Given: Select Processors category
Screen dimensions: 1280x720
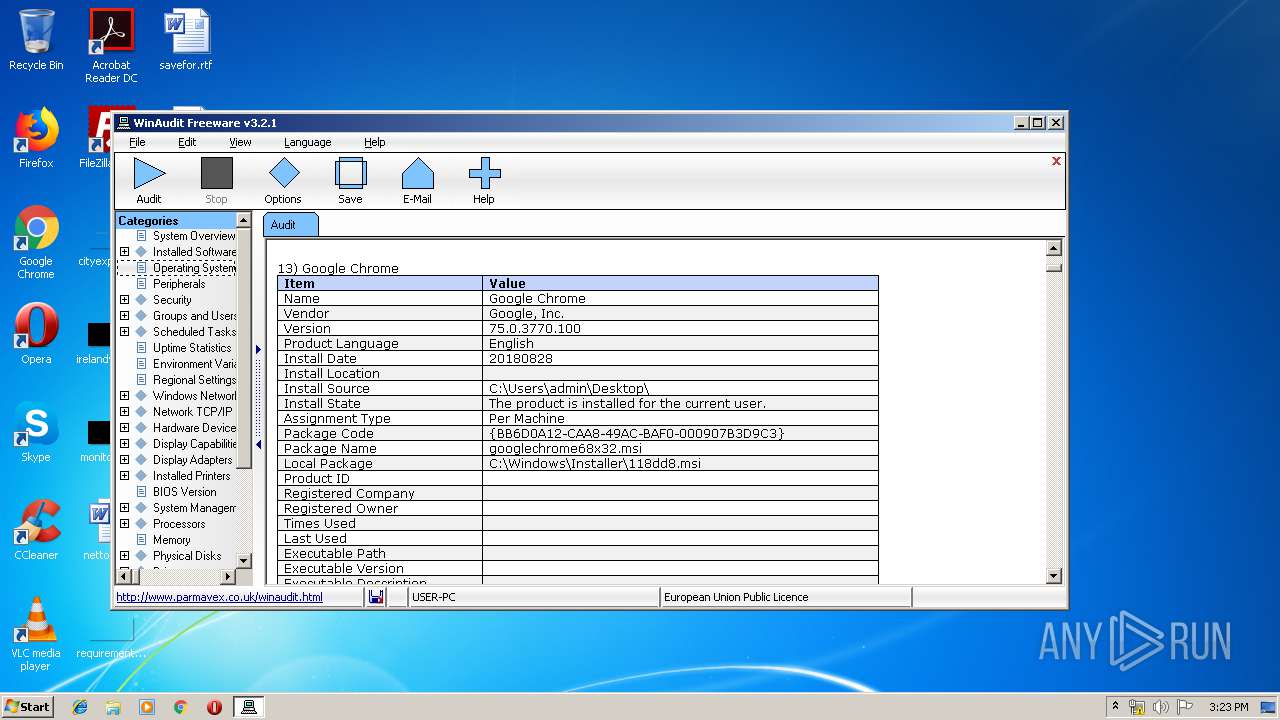Looking at the screenshot, I should tap(179, 524).
